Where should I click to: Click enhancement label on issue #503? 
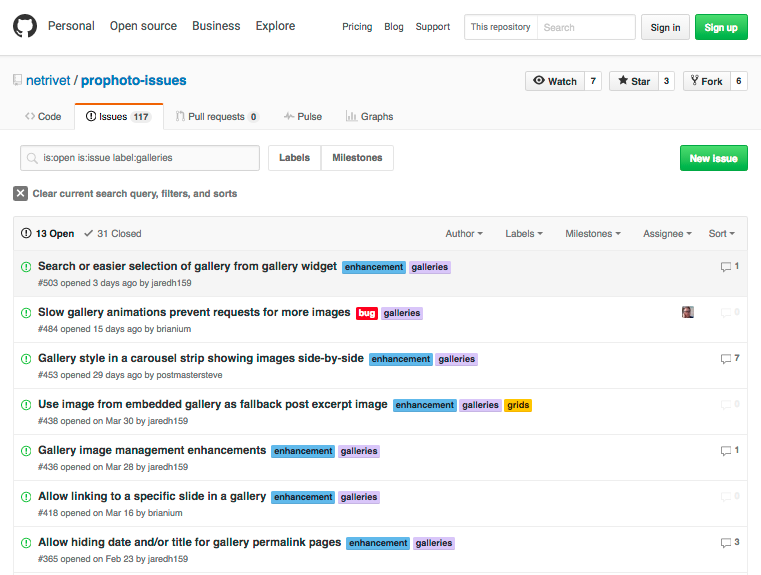point(374,267)
